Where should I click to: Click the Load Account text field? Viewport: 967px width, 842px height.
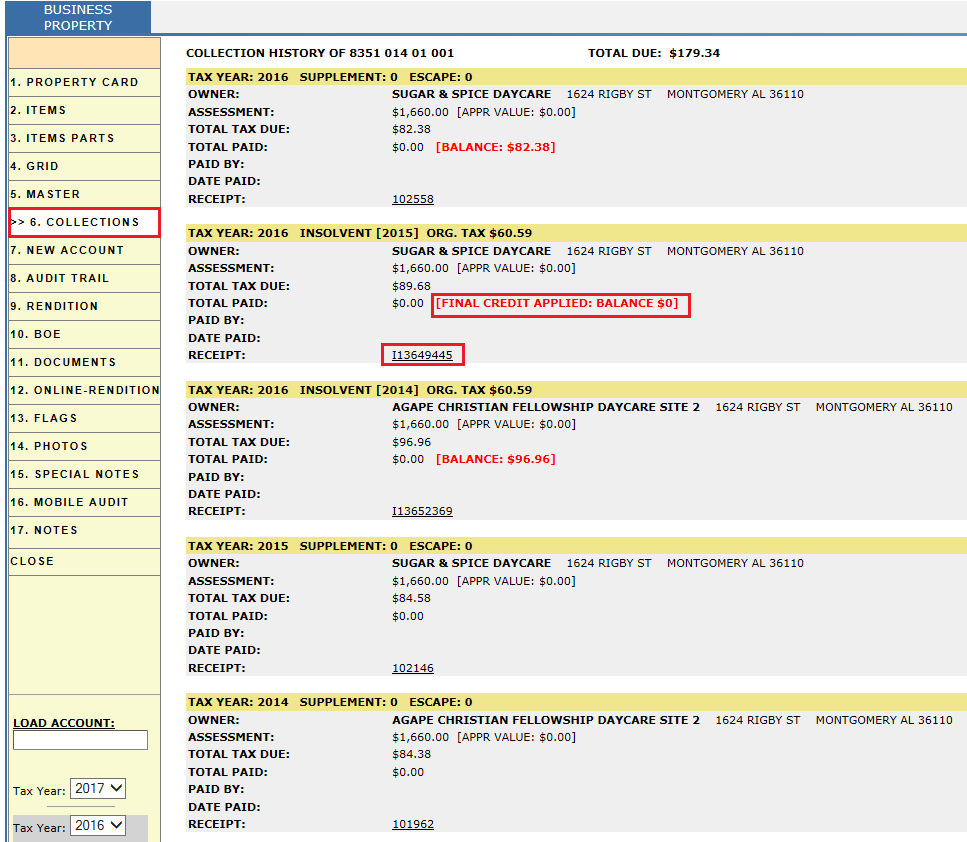(x=80, y=740)
